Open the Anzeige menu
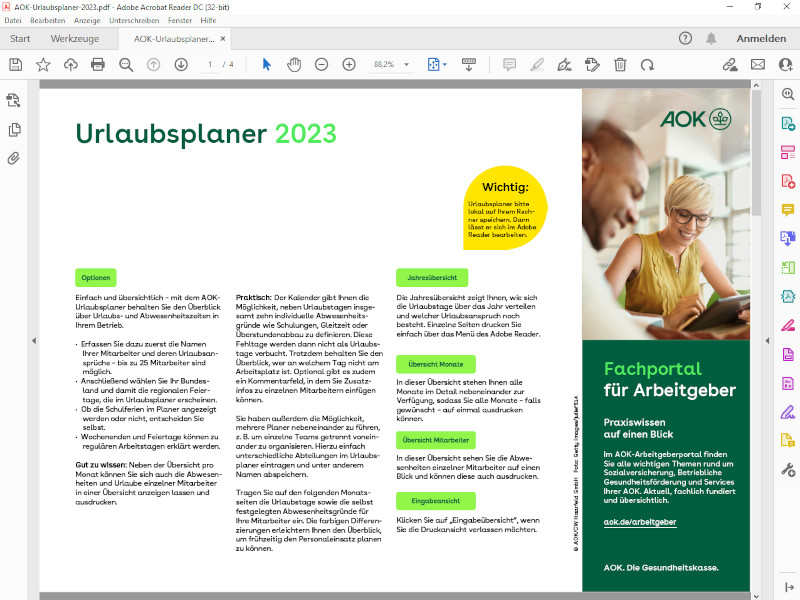Image resolution: width=800 pixels, height=600 pixels. coord(87,20)
